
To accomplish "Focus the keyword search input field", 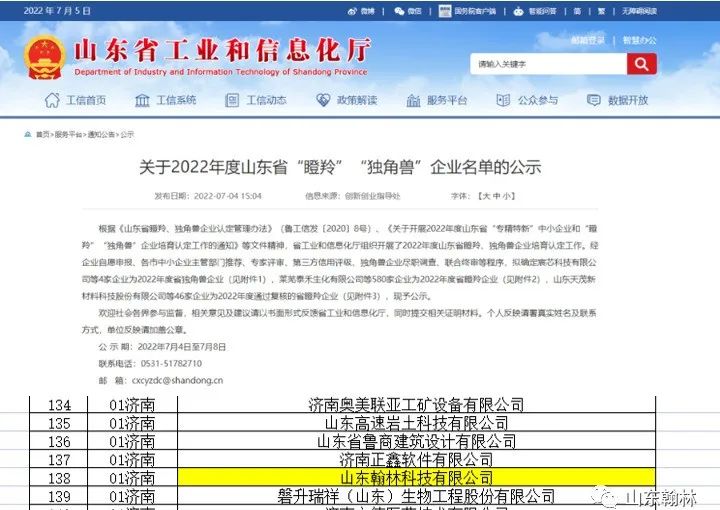I will (x=549, y=64).
